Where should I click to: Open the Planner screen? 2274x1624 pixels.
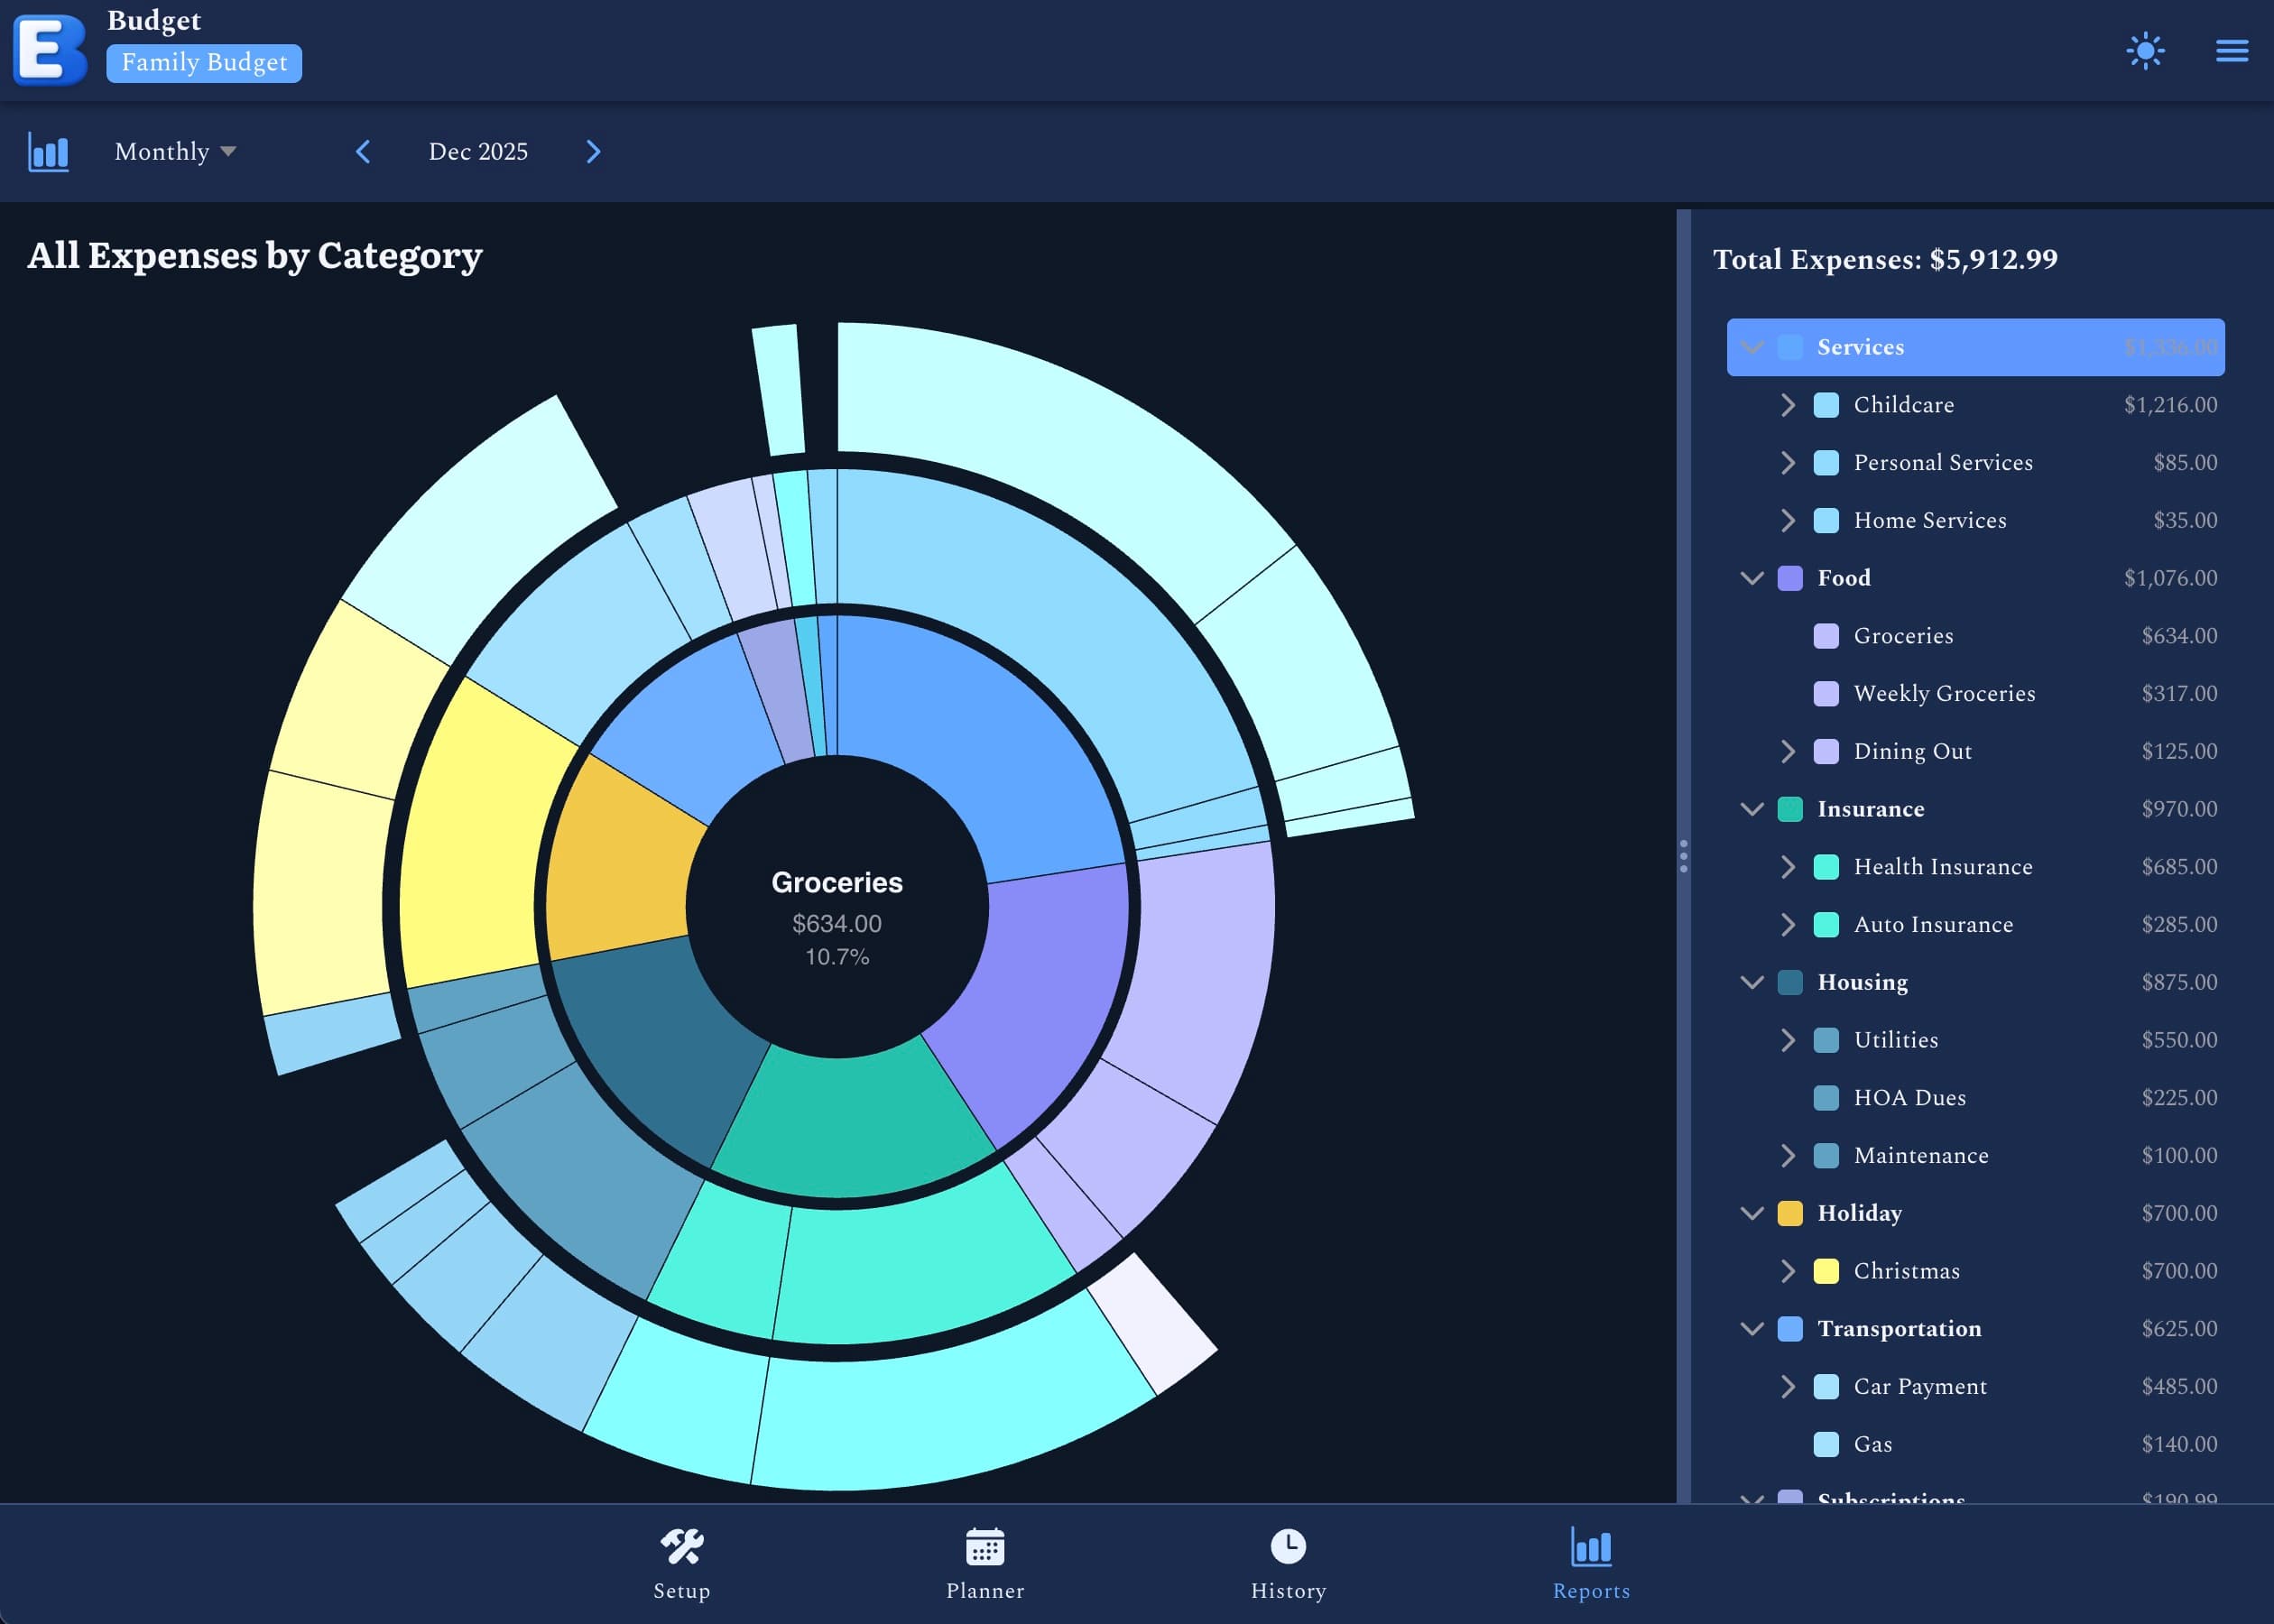(x=985, y=1563)
